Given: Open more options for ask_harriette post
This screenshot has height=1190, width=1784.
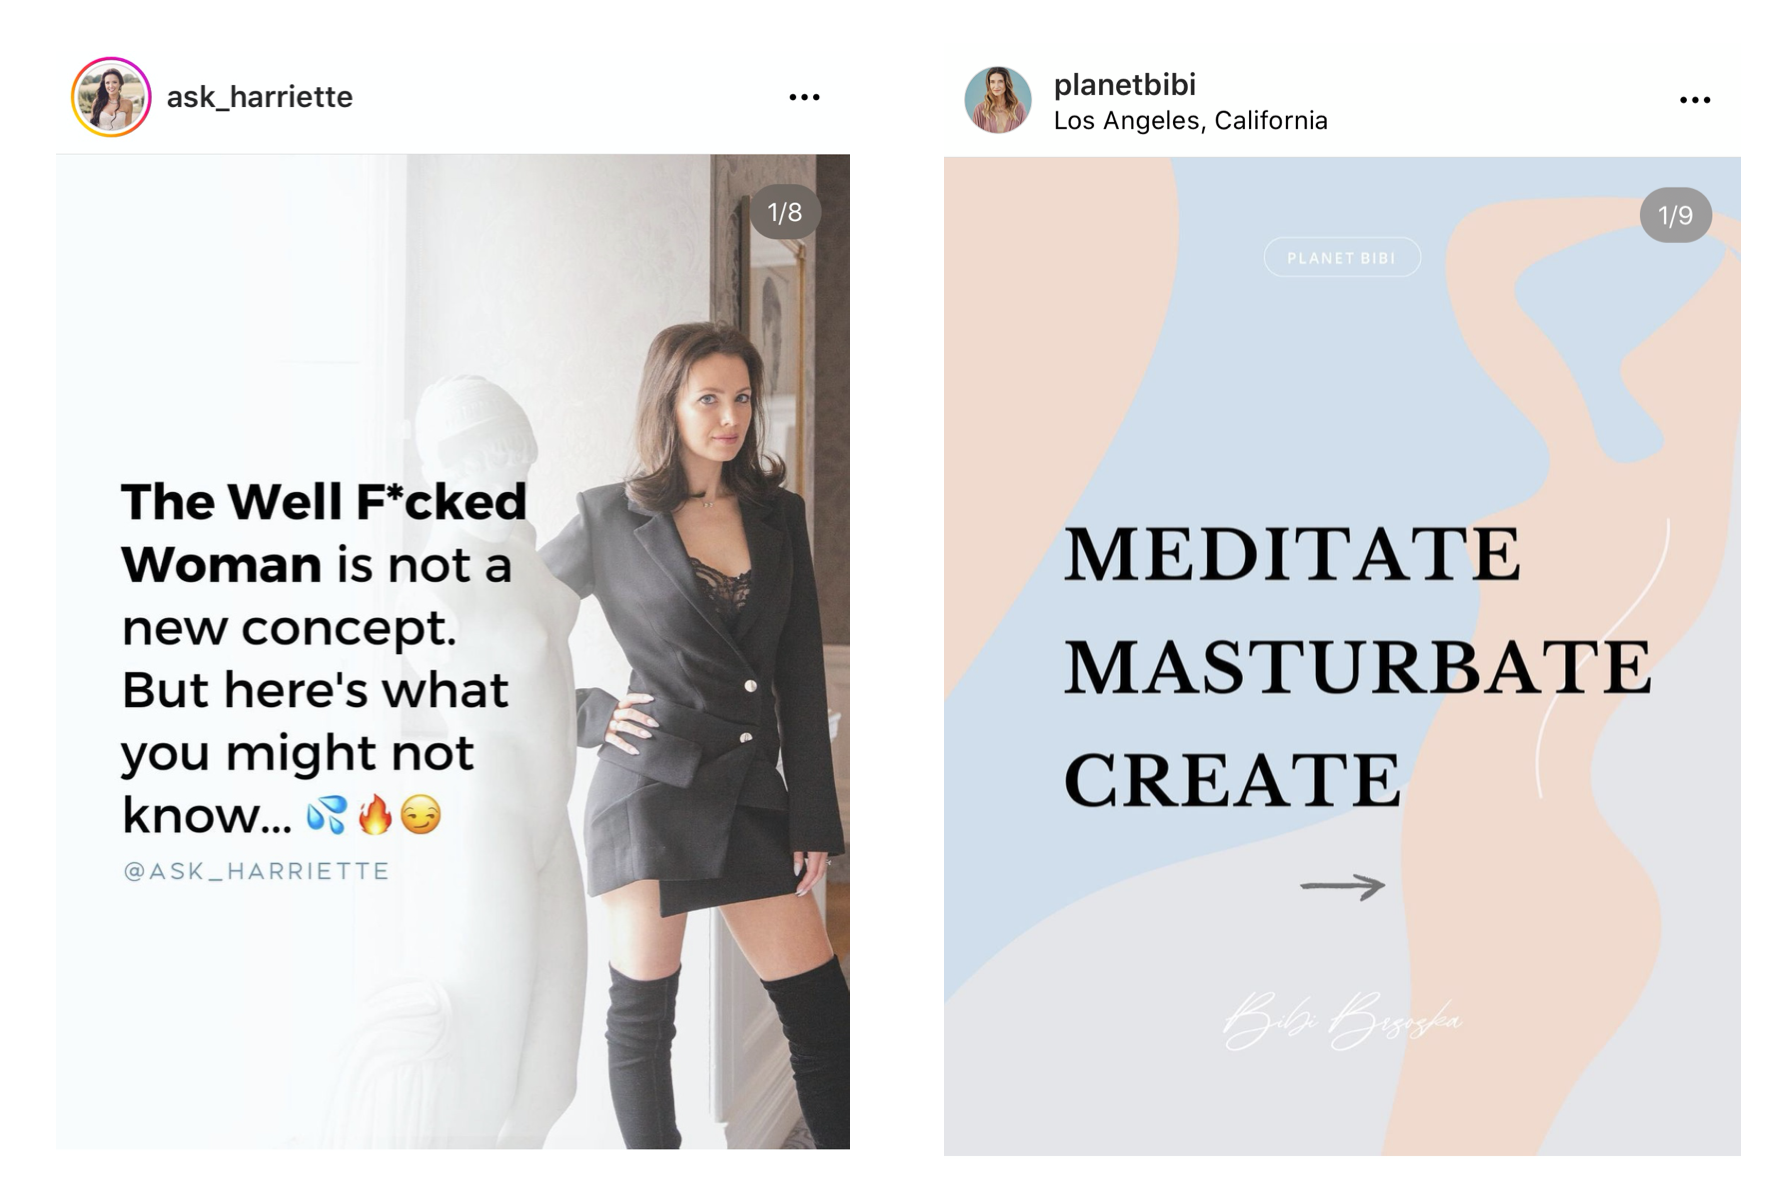Looking at the screenshot, I should click(804, 97).
